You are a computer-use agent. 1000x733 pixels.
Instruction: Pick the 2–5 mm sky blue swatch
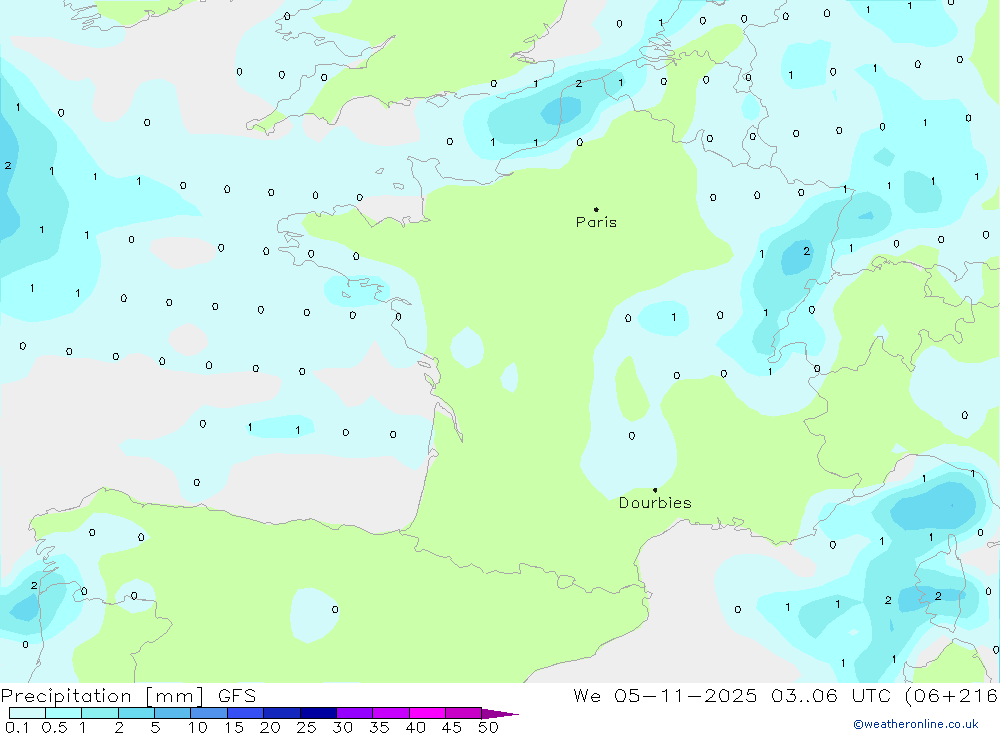pyautogui.click(x=136, y=713)
